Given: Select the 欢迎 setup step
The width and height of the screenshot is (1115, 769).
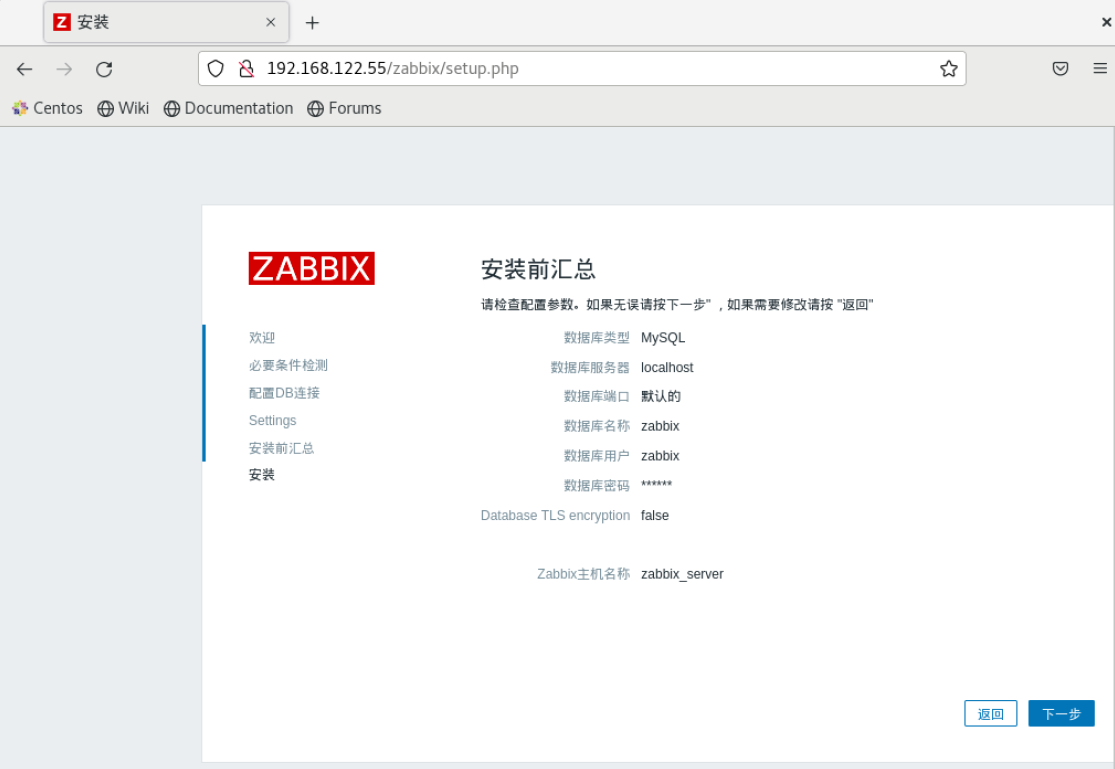Looking at the screenshot, I should click(262, 337).
